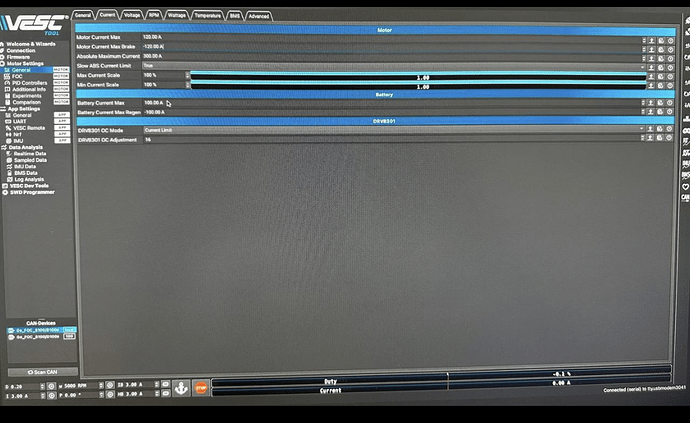Image resolution: width=690 pixels, height=423 pixels.
Task: Click the Scan CAN button
Action: click(42, 372)
